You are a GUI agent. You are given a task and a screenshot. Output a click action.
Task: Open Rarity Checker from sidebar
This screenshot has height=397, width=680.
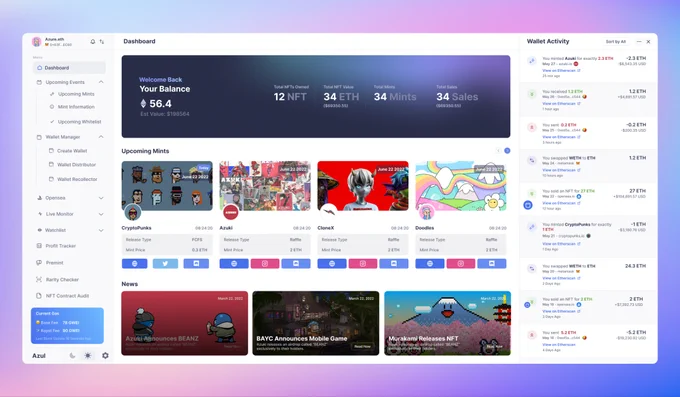62,280
